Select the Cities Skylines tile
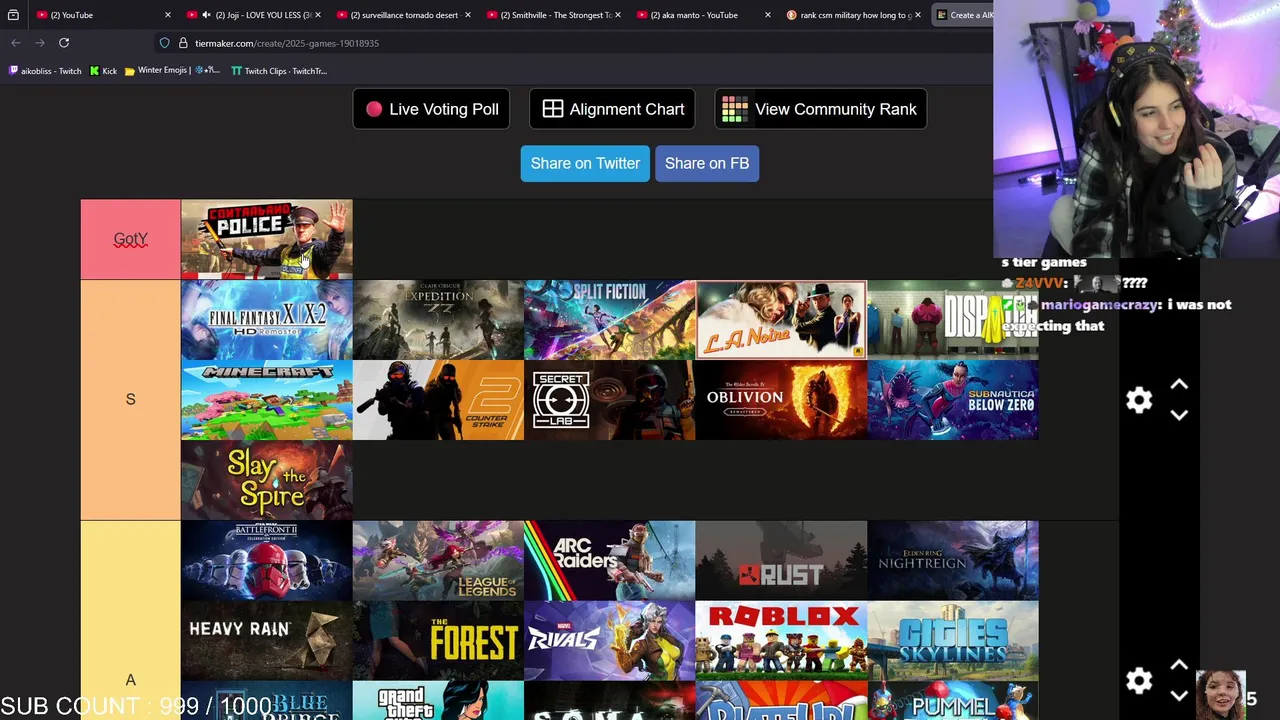This screenshot has height=720, width=1280. pos(953,640)
